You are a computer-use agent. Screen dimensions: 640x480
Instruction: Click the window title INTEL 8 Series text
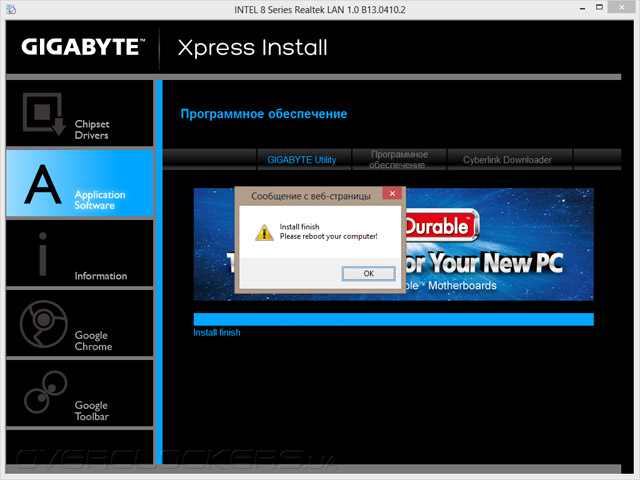point(320,9)
